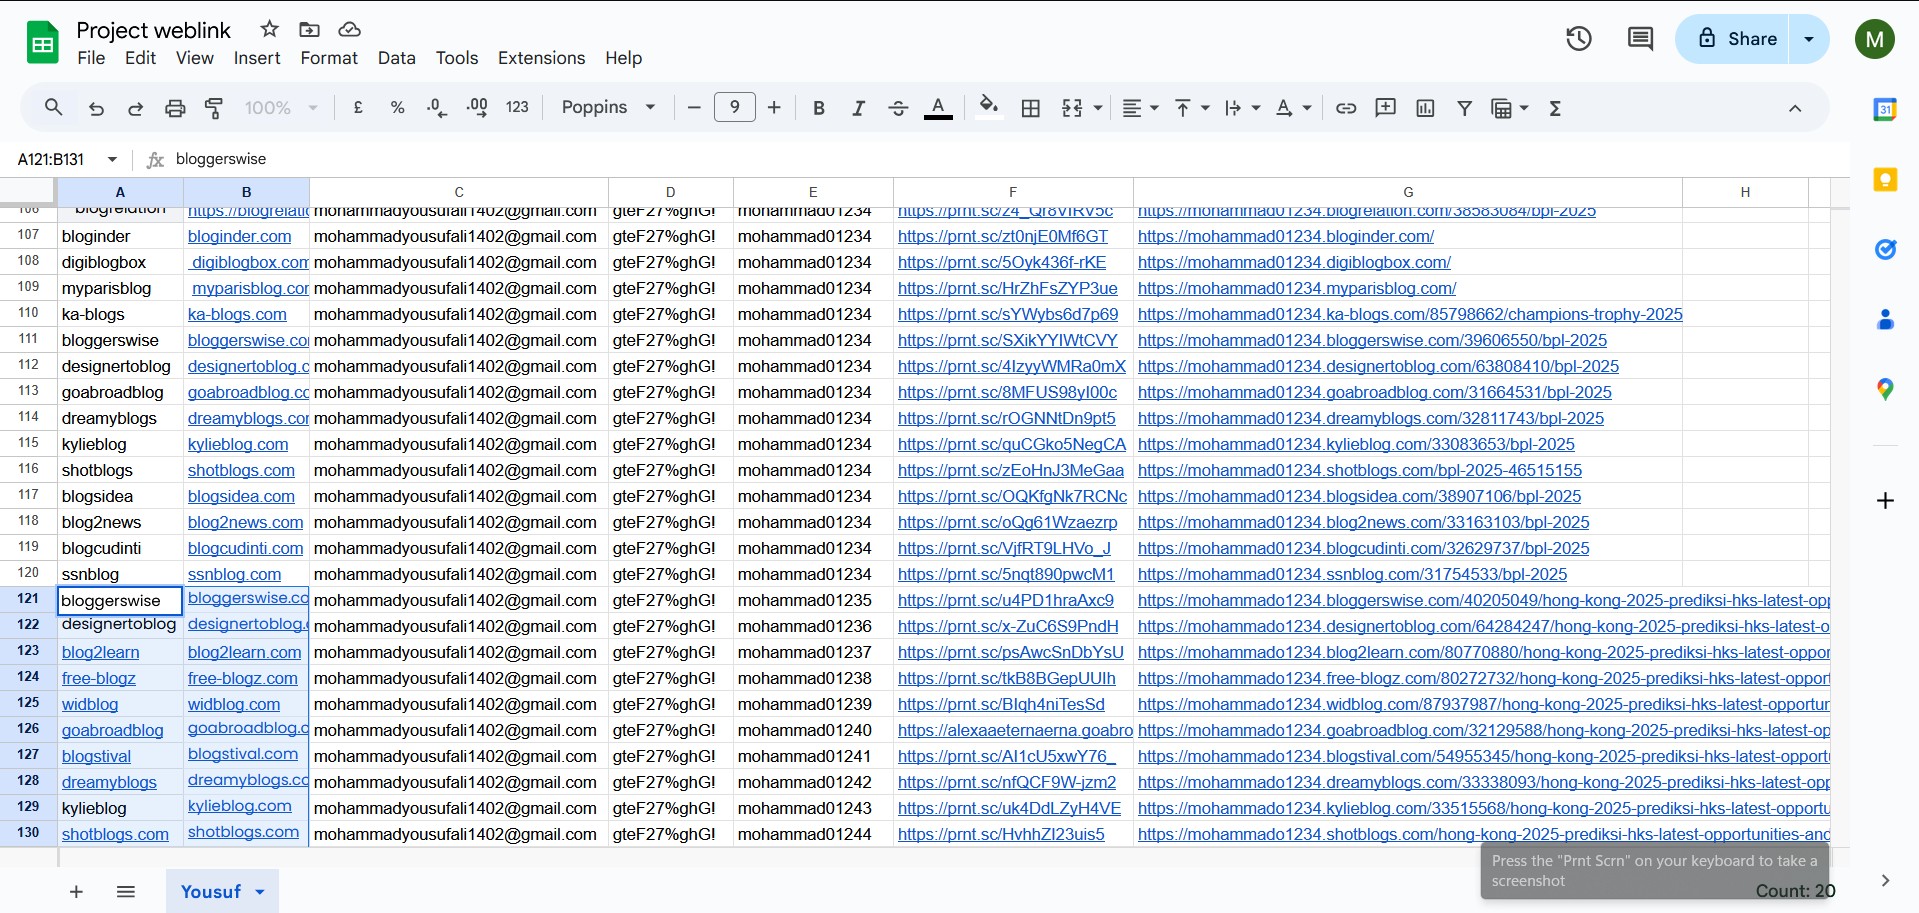Click the Undo icon in toolbar
This screenshot has width=1919, height=913.
(96, 108)
